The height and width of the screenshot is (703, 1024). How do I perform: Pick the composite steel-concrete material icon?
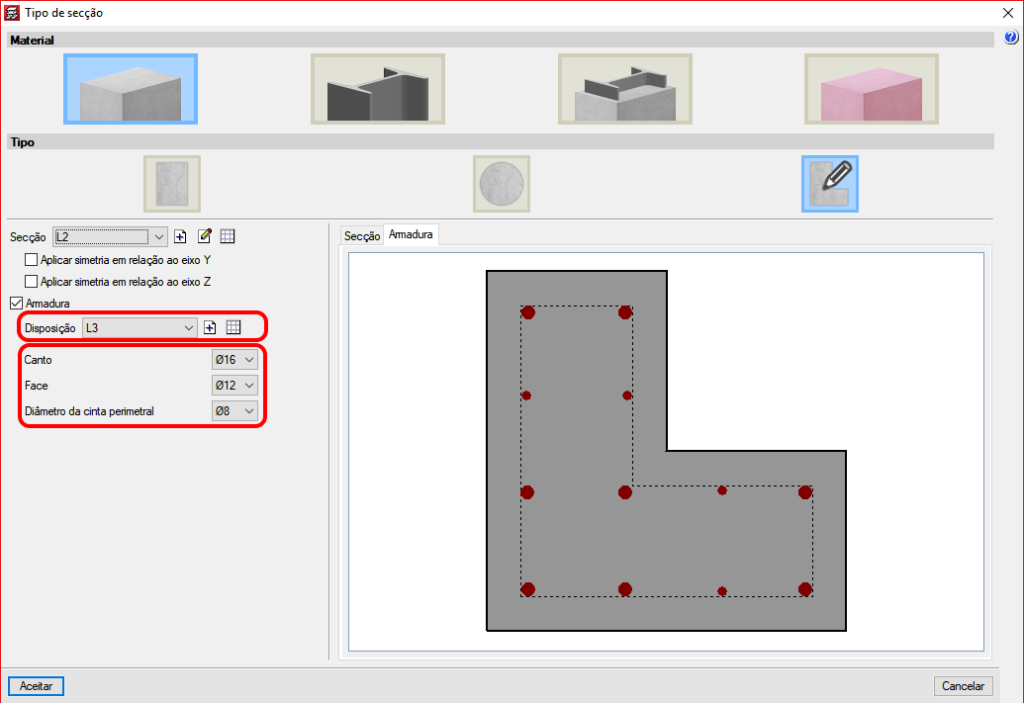624,89
